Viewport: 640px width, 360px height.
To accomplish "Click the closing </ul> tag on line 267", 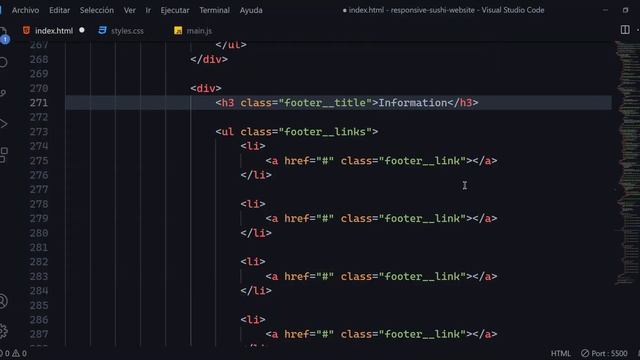I will click(231, 44).
